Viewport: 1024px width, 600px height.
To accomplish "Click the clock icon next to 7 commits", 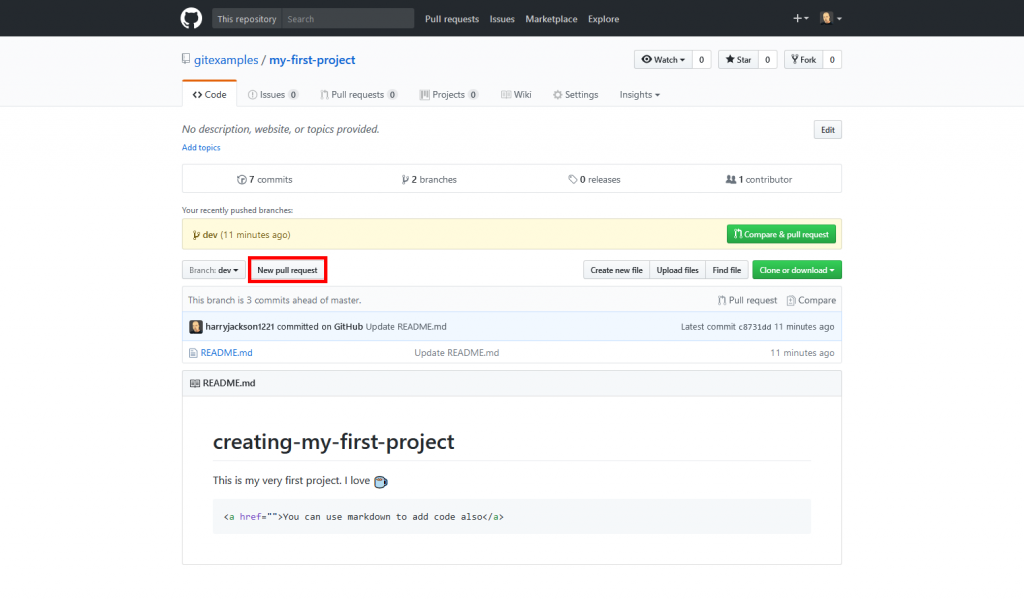I will point(243,179).
